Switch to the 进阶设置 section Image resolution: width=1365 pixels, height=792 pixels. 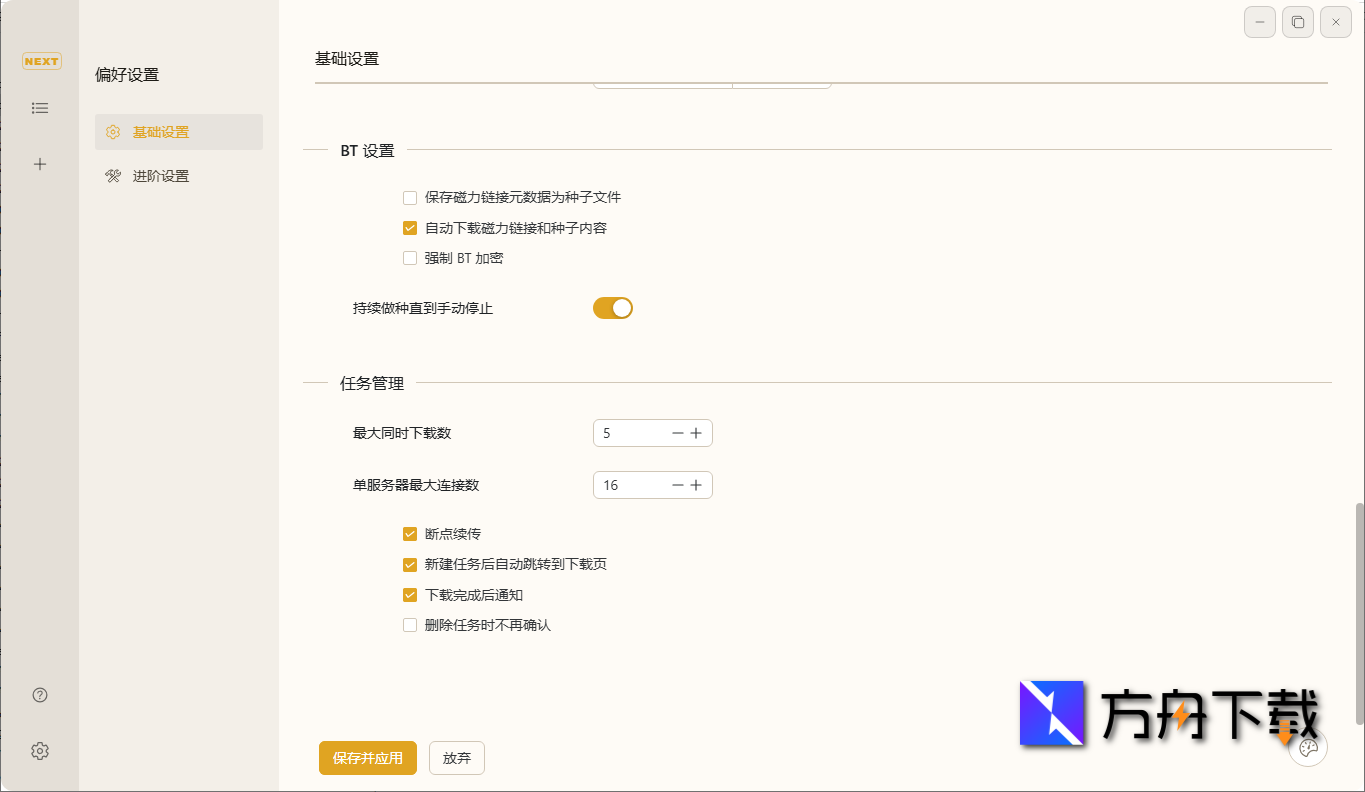click(x=162, y=175)
